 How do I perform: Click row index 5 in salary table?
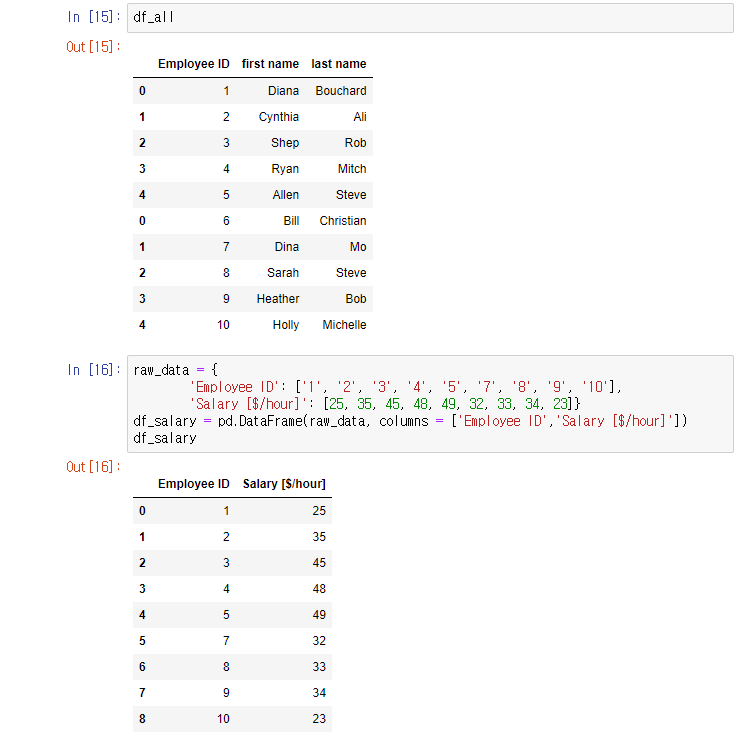pos(142,641)
